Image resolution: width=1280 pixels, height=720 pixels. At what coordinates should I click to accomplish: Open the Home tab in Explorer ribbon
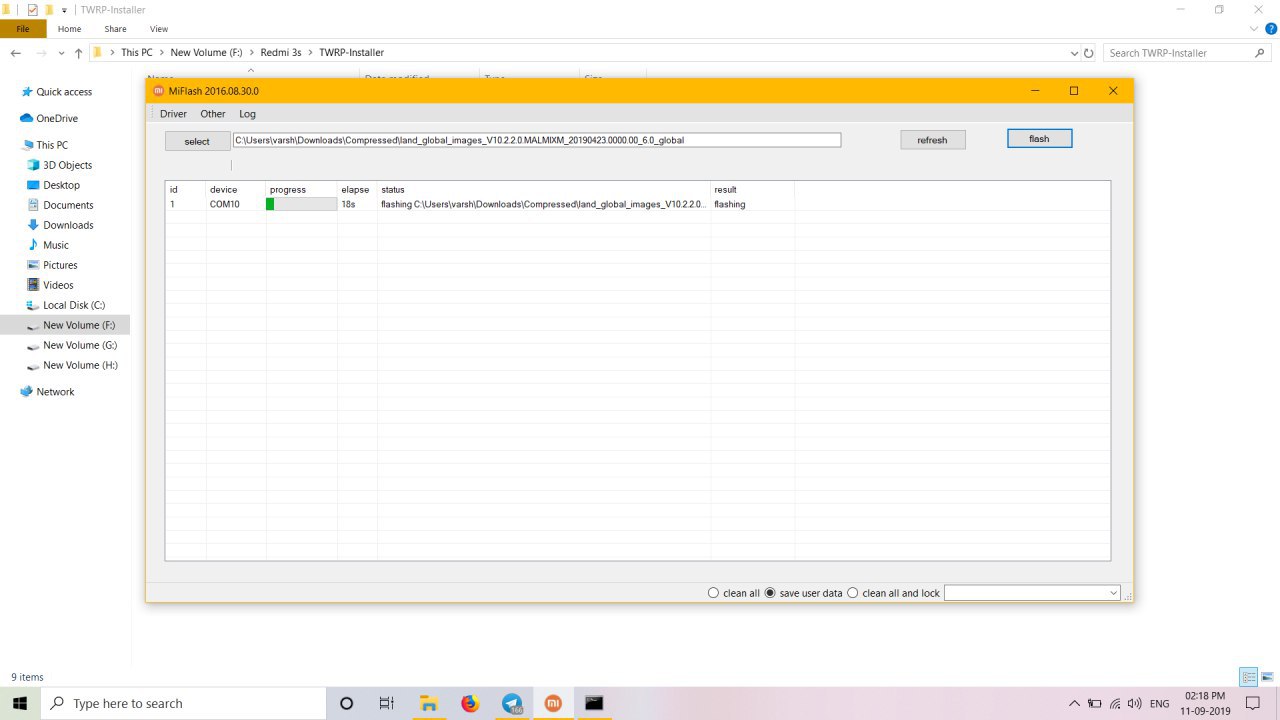(69, 29)
